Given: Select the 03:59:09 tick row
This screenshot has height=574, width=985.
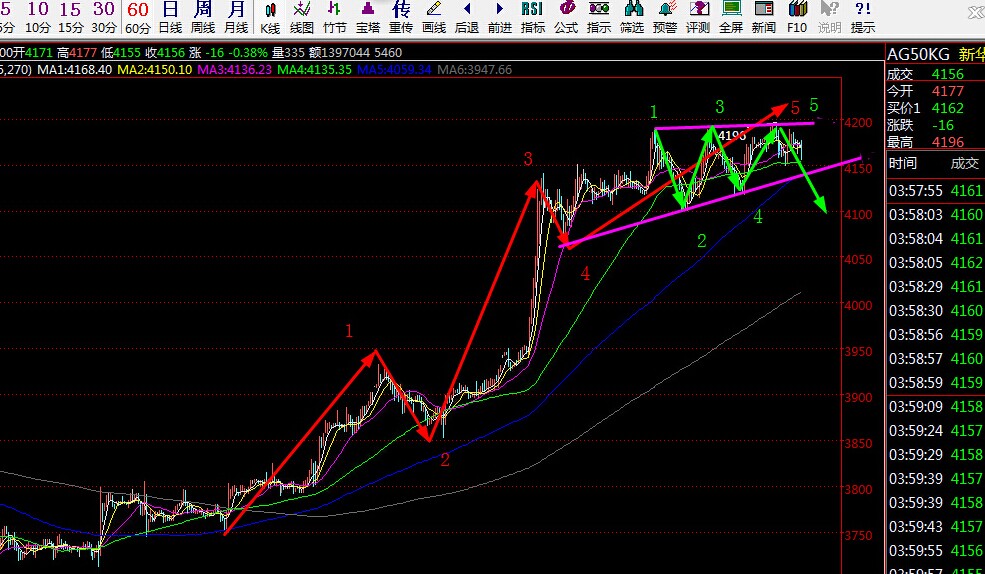Looking at the screenshot, I should pyautogui.click(x=935, y=406).
